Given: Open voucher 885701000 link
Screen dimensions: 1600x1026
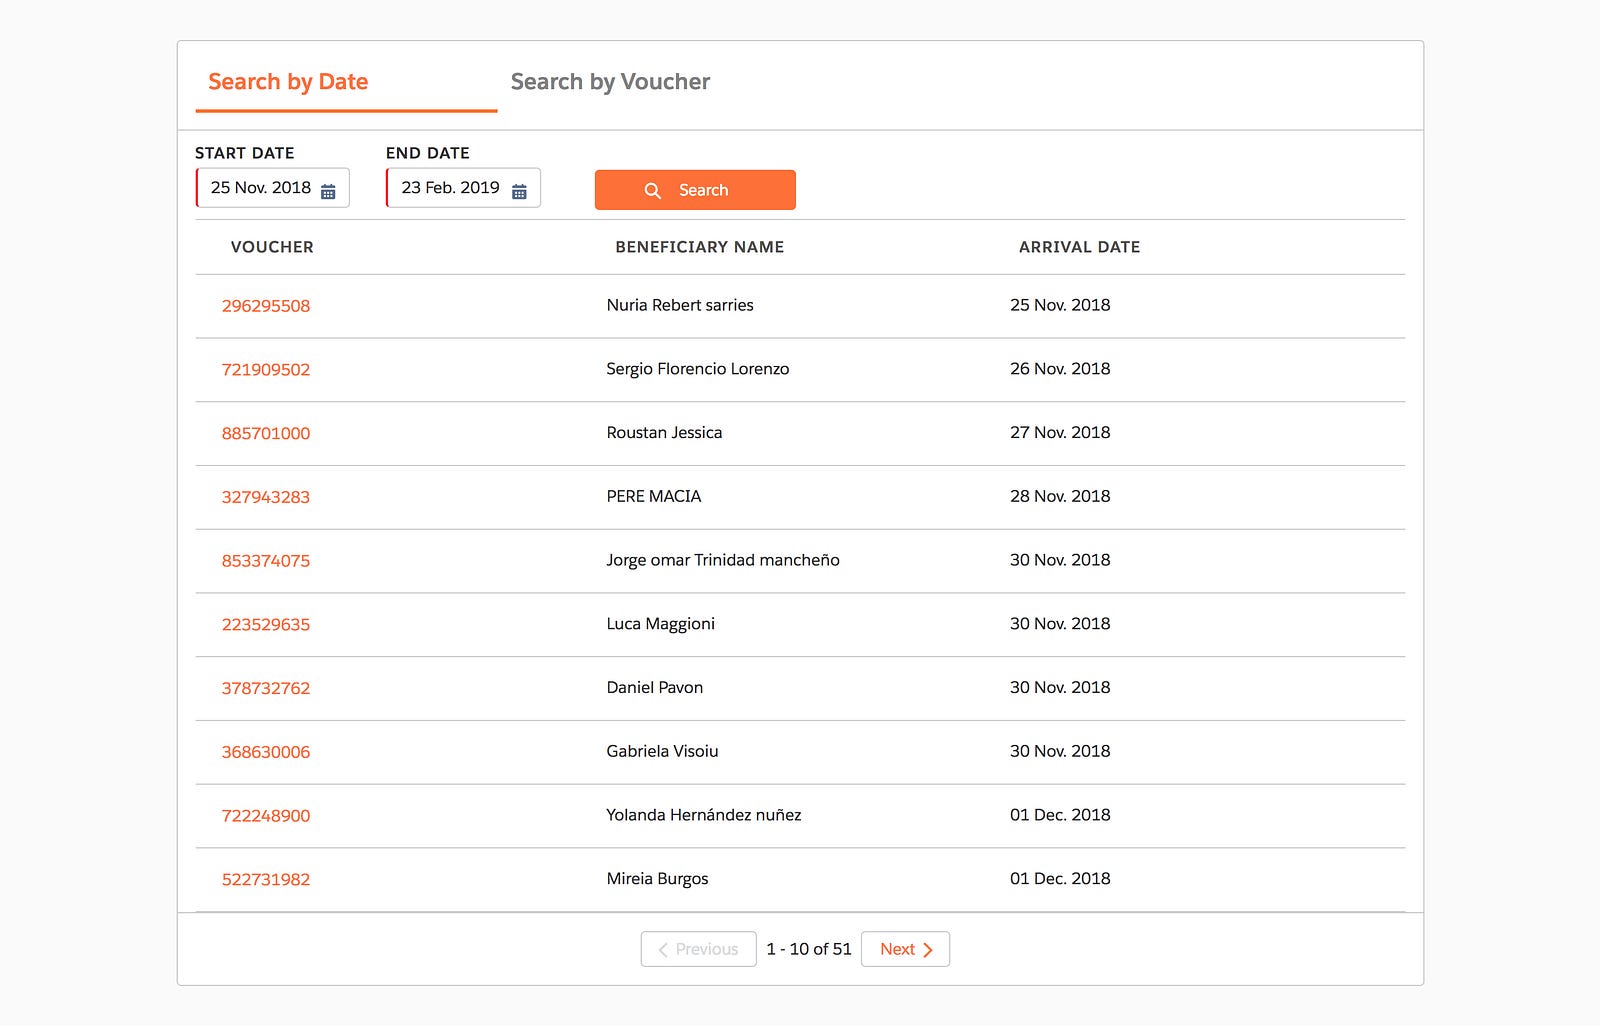Looking at the screenshot, I should pos(266,433).
